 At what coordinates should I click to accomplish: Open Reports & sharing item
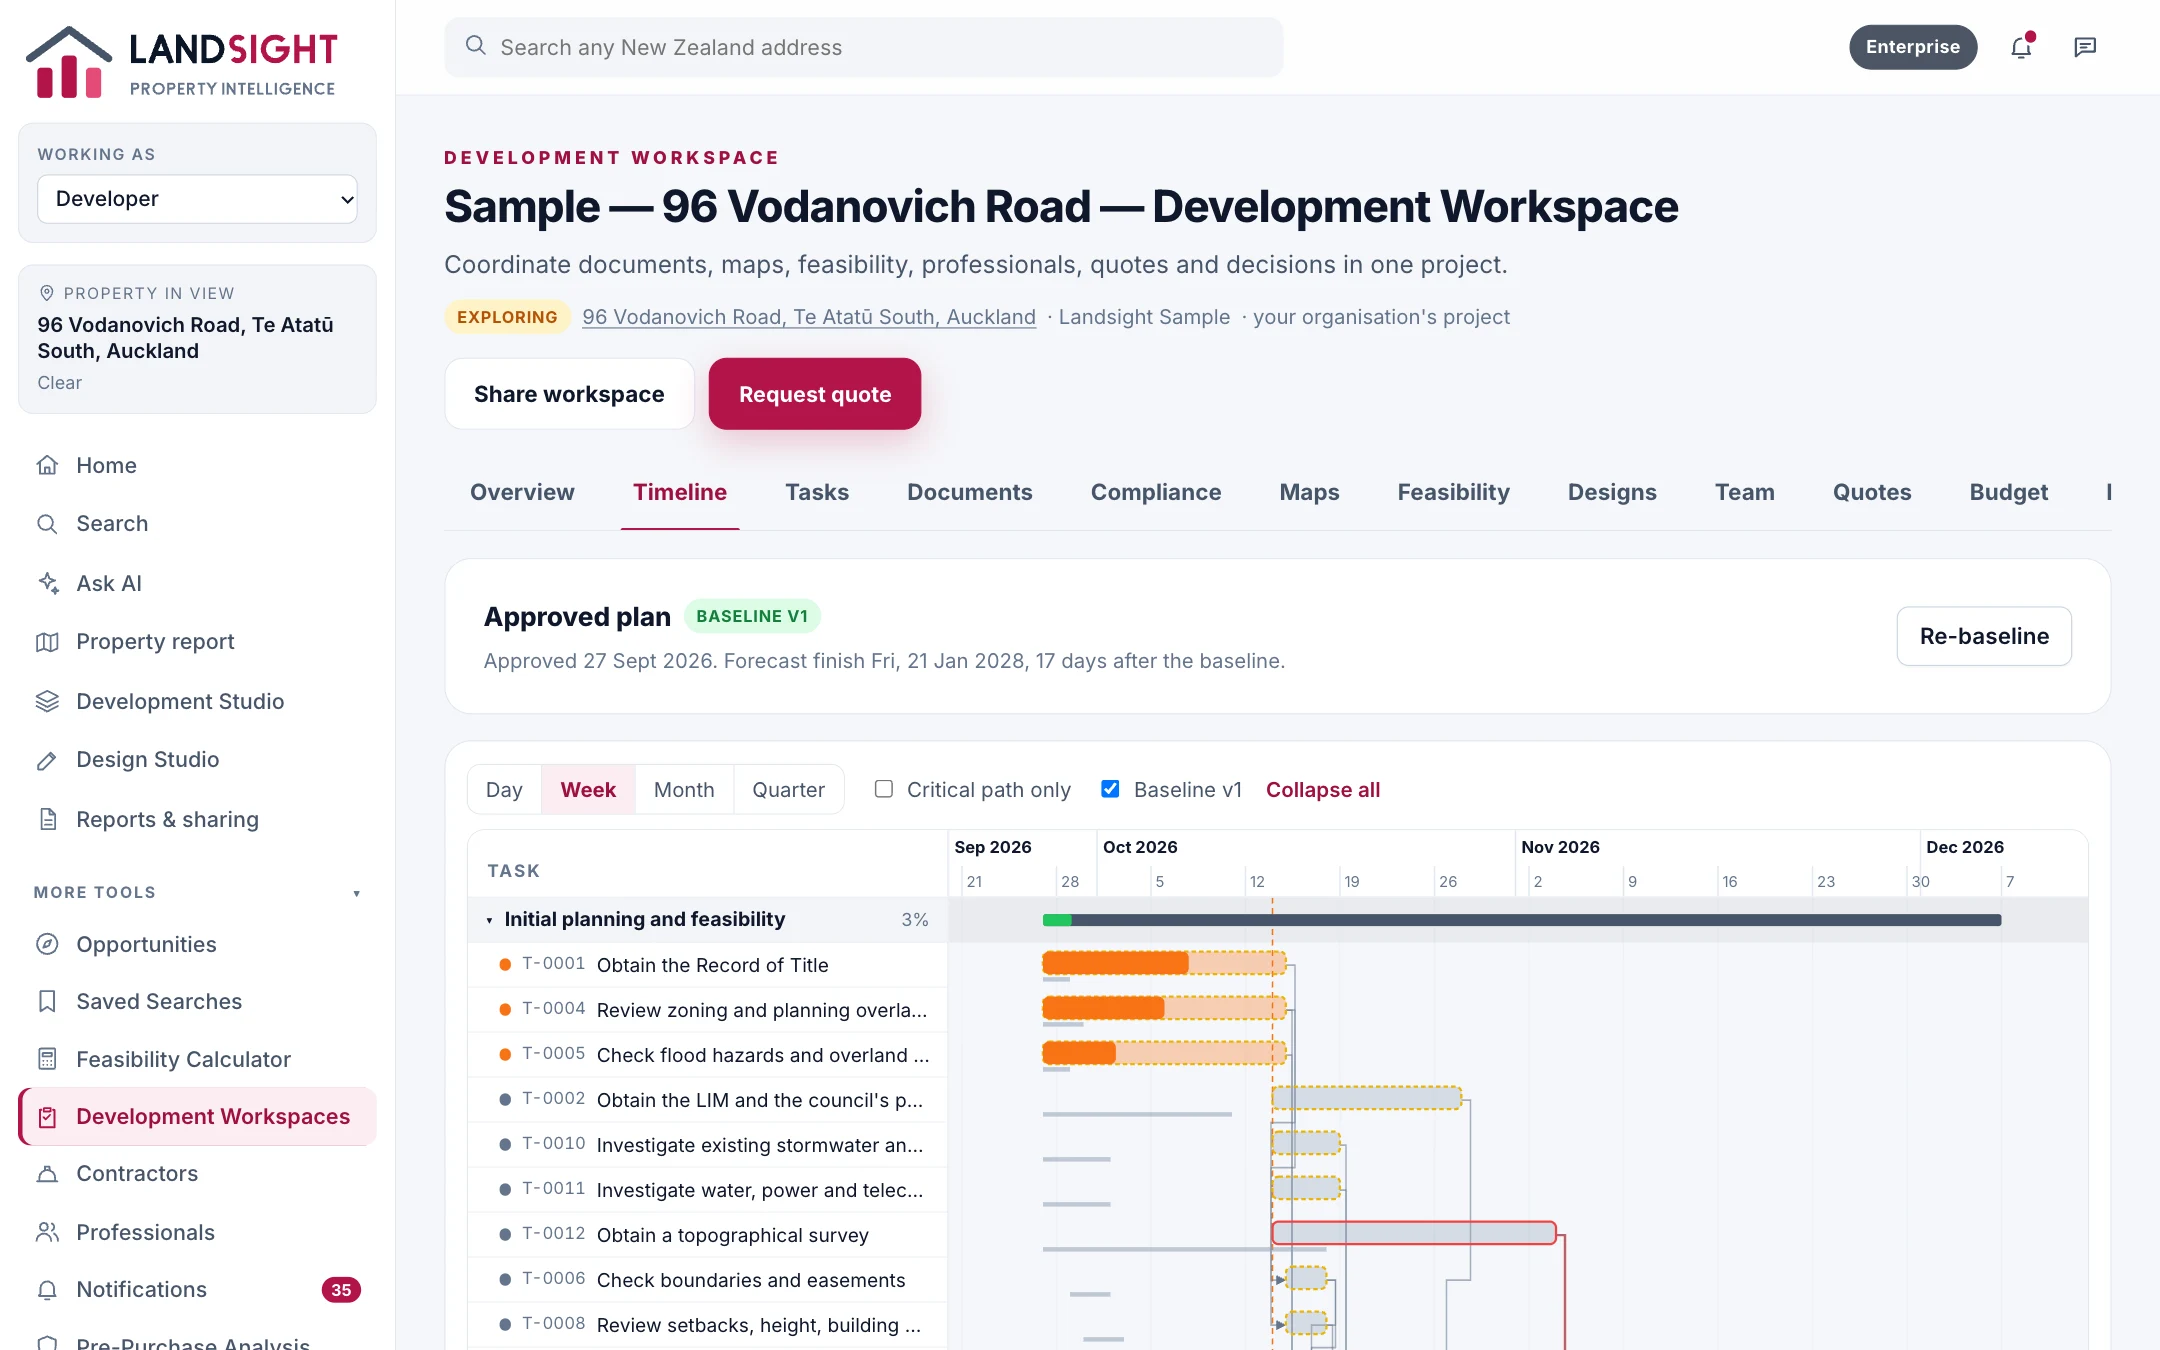(198, 819)
